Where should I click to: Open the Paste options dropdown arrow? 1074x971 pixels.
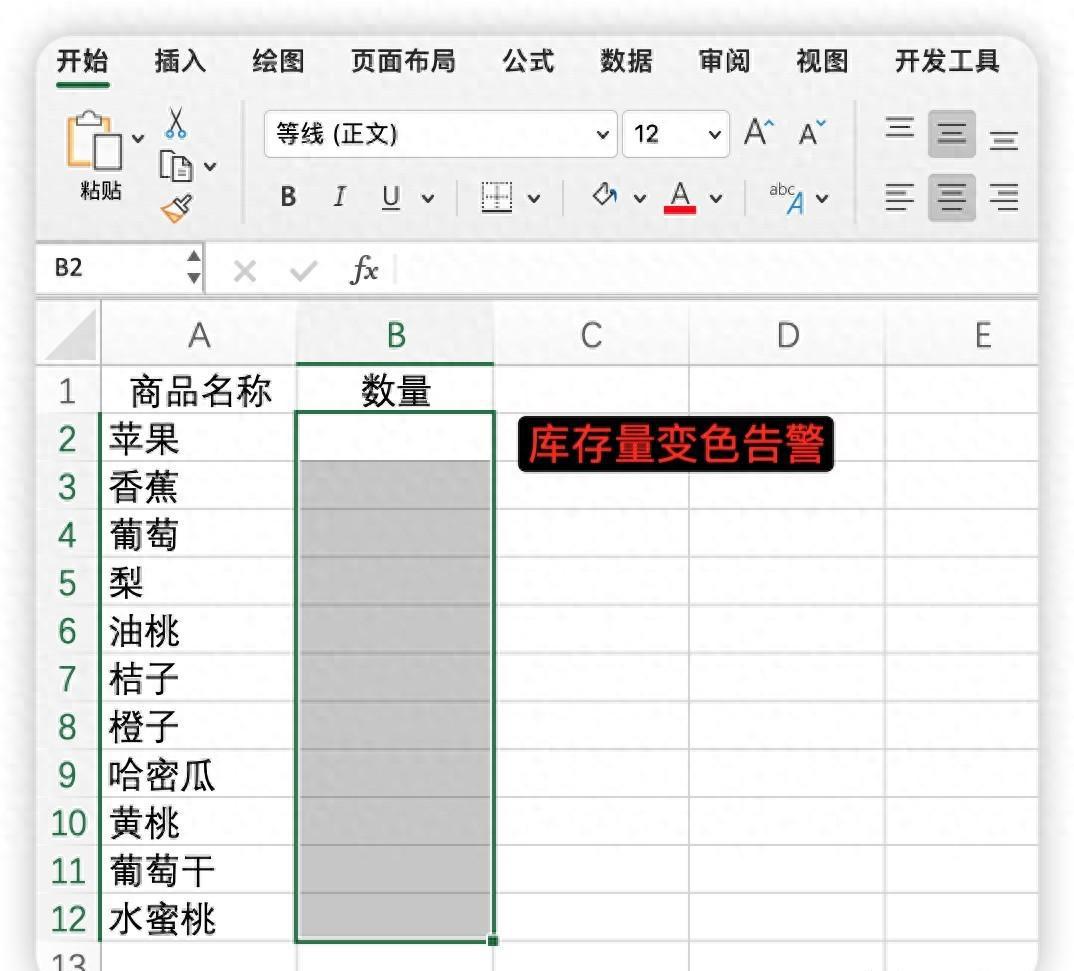[138, 138]
